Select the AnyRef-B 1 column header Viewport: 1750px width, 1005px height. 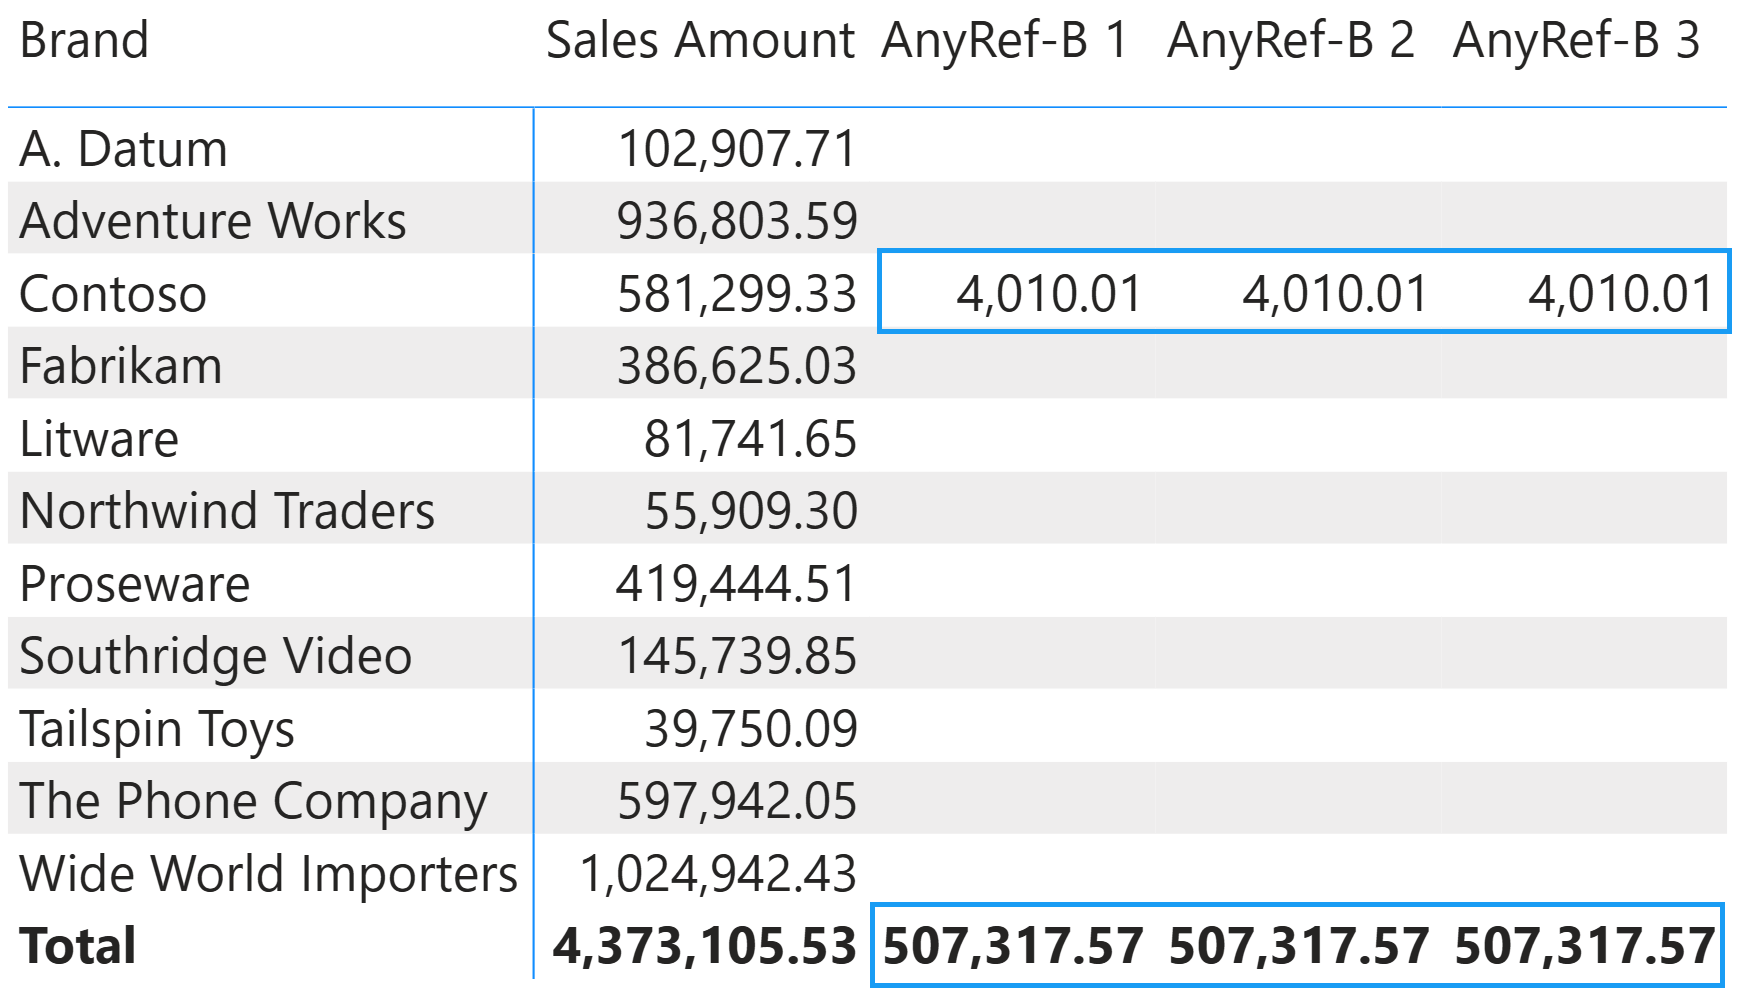(1004, 42)
